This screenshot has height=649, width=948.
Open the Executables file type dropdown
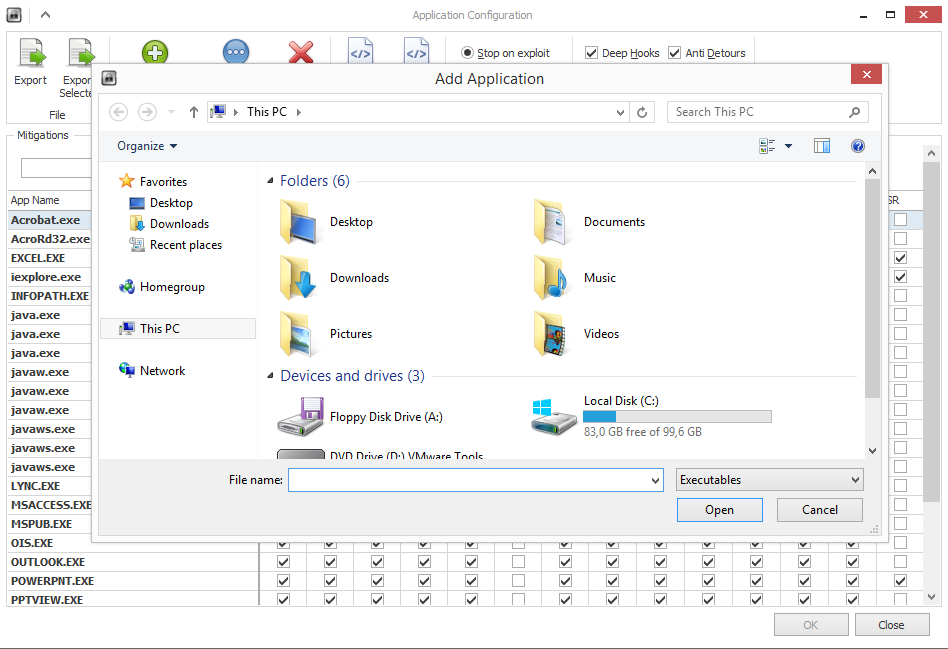pos(769,480)
